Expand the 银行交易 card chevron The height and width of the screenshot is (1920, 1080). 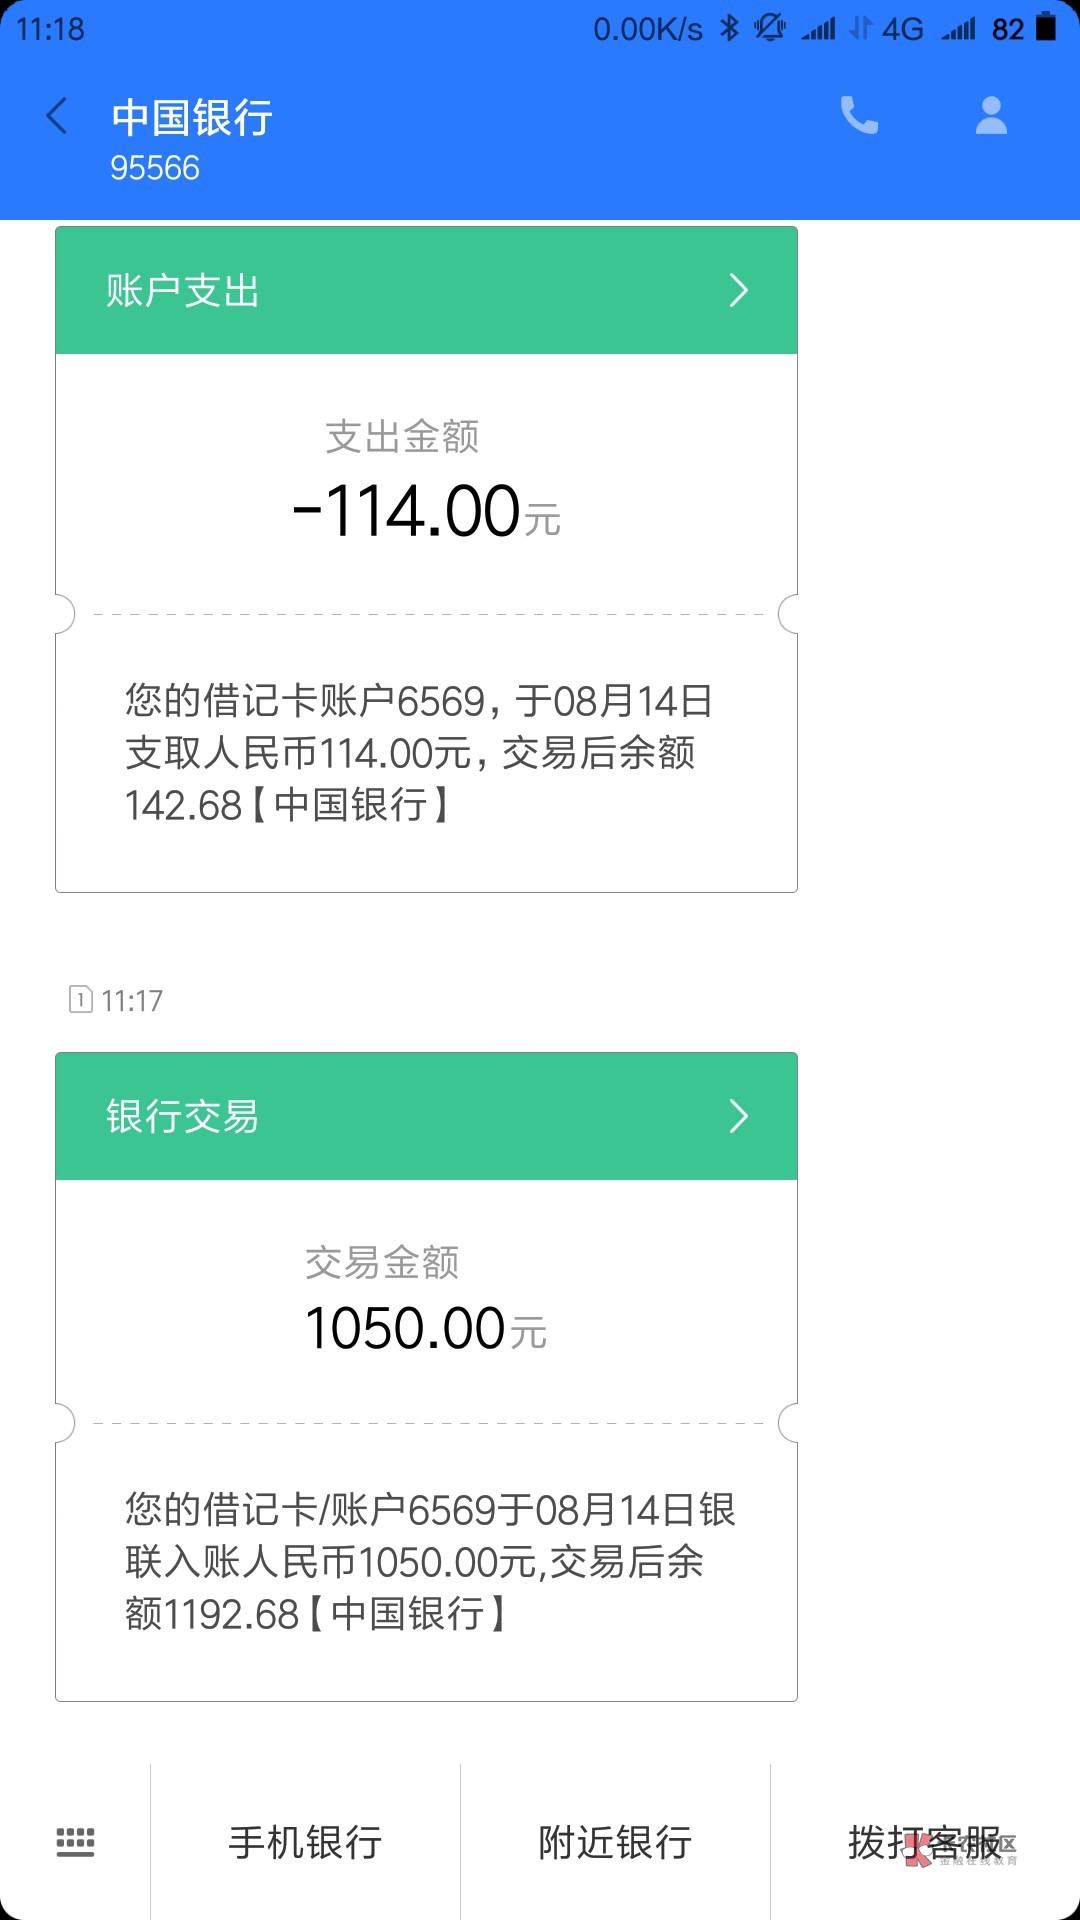tap(738, 1116)
